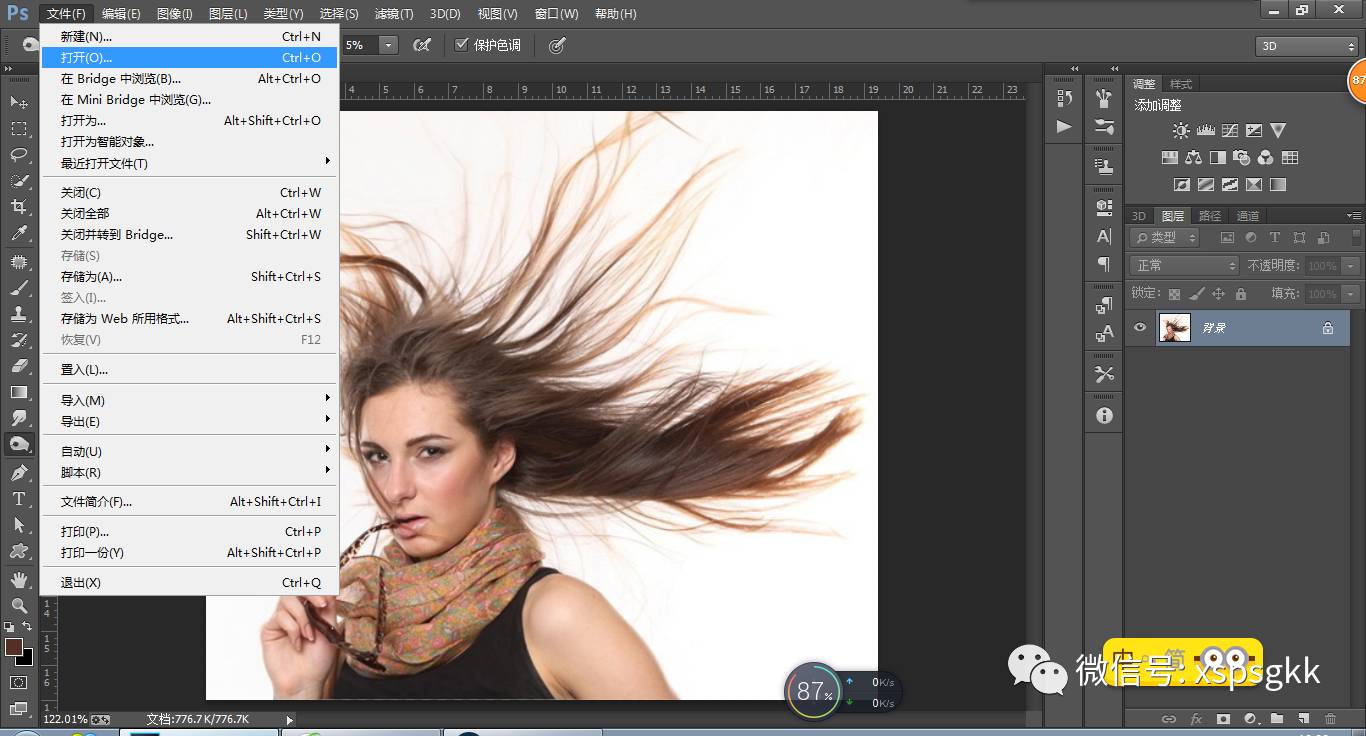This screenshot has width=1366, height=736.
Task: Toggle lock transparent pixels
Action: [1174, 294]
